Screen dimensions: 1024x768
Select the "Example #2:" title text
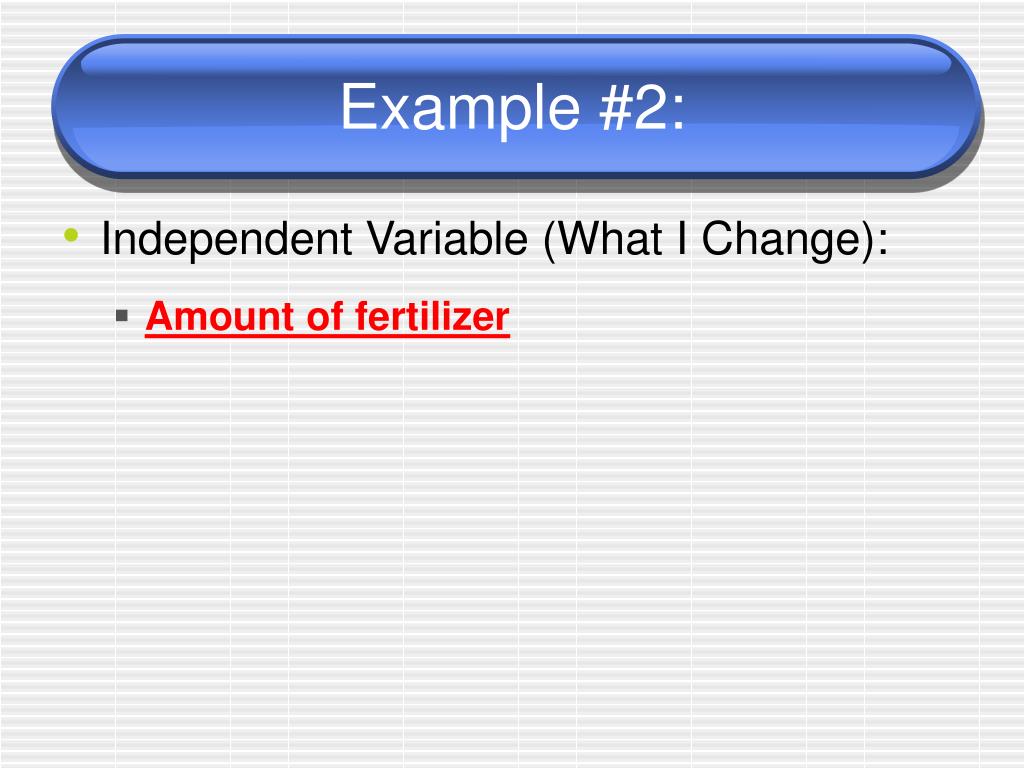point(513,107)
